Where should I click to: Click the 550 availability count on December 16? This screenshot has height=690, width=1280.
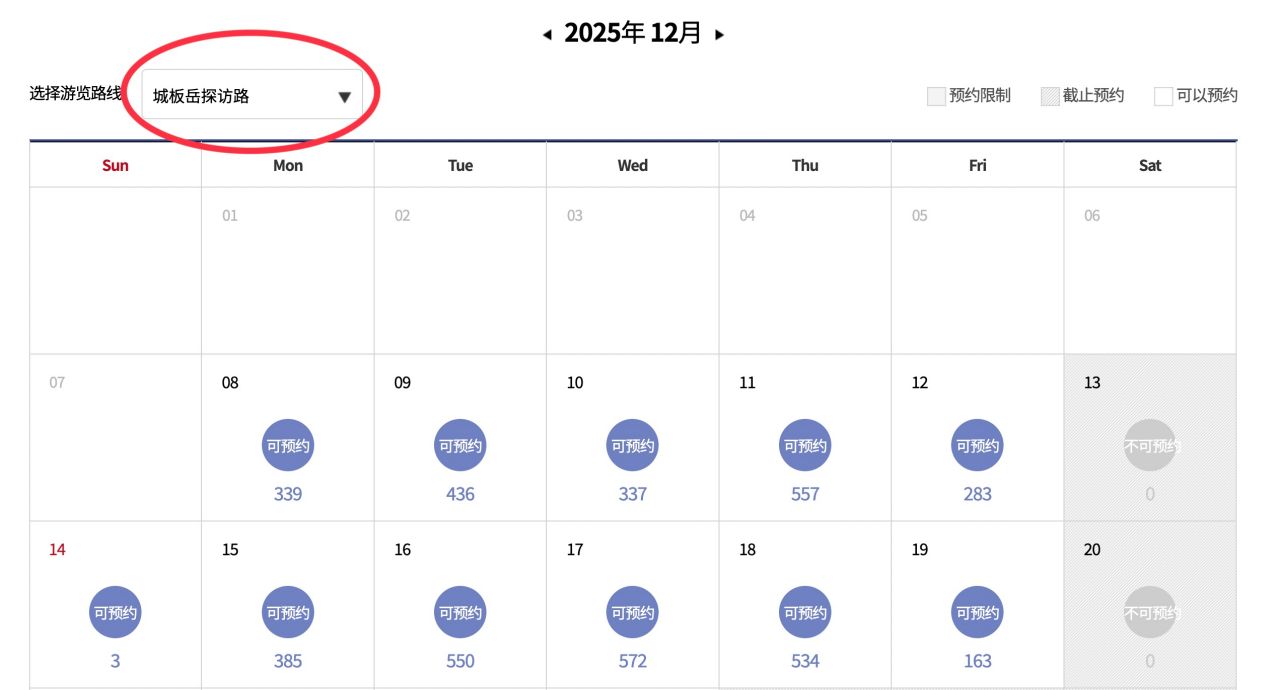coord(460,661)
